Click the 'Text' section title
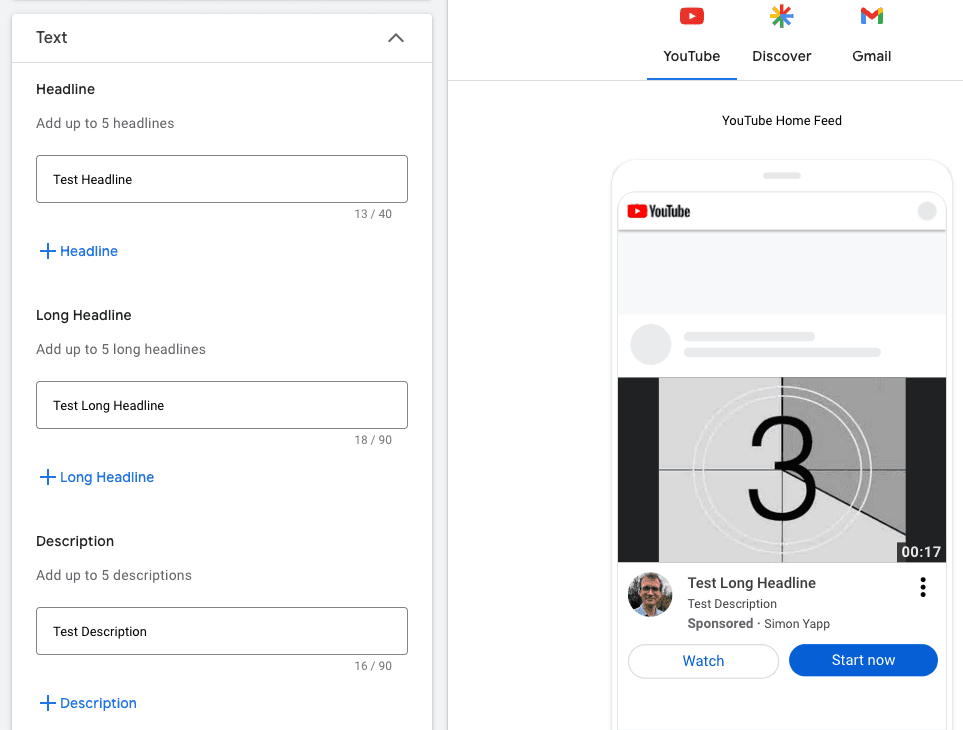The width and height of the screenshot is (963, 730). (52, 37)
